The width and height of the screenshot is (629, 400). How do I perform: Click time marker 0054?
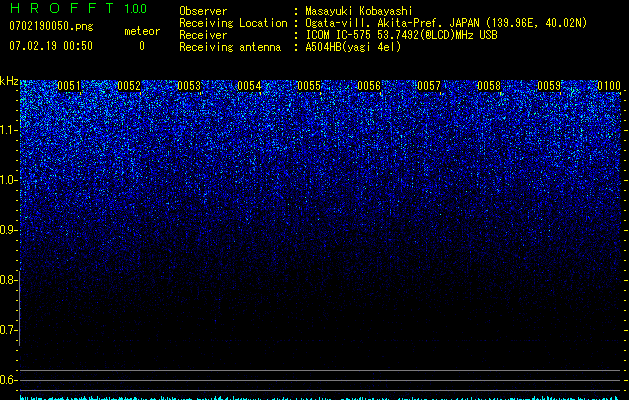point(249,86)
